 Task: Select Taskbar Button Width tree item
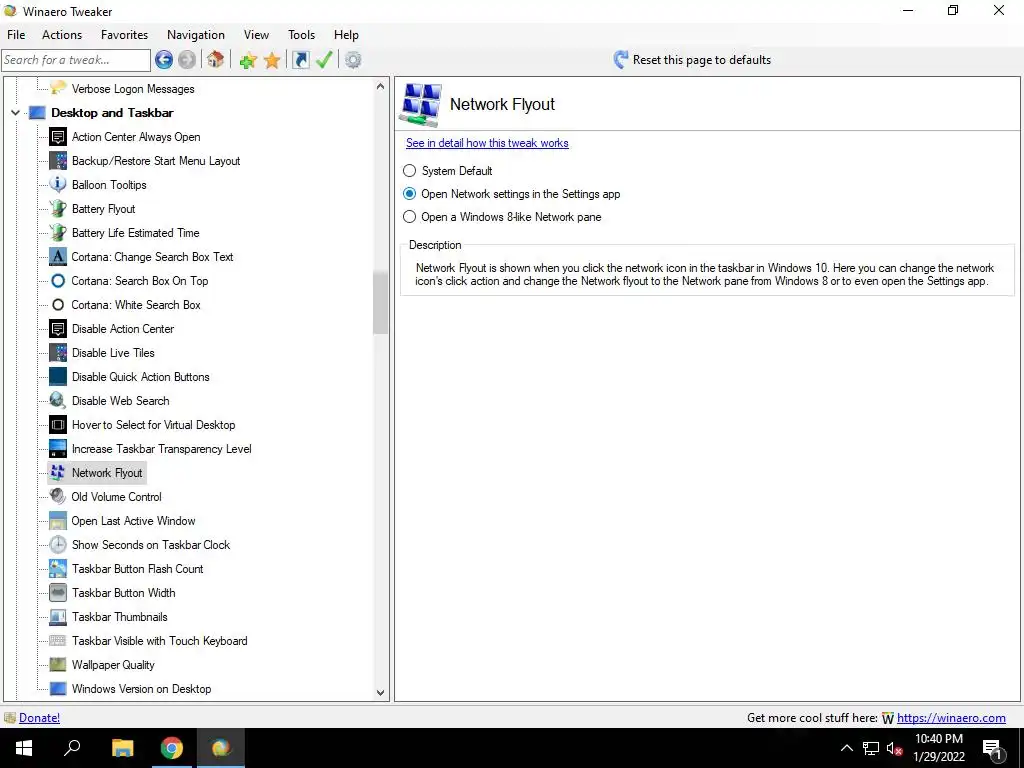[x=123, y=593]
